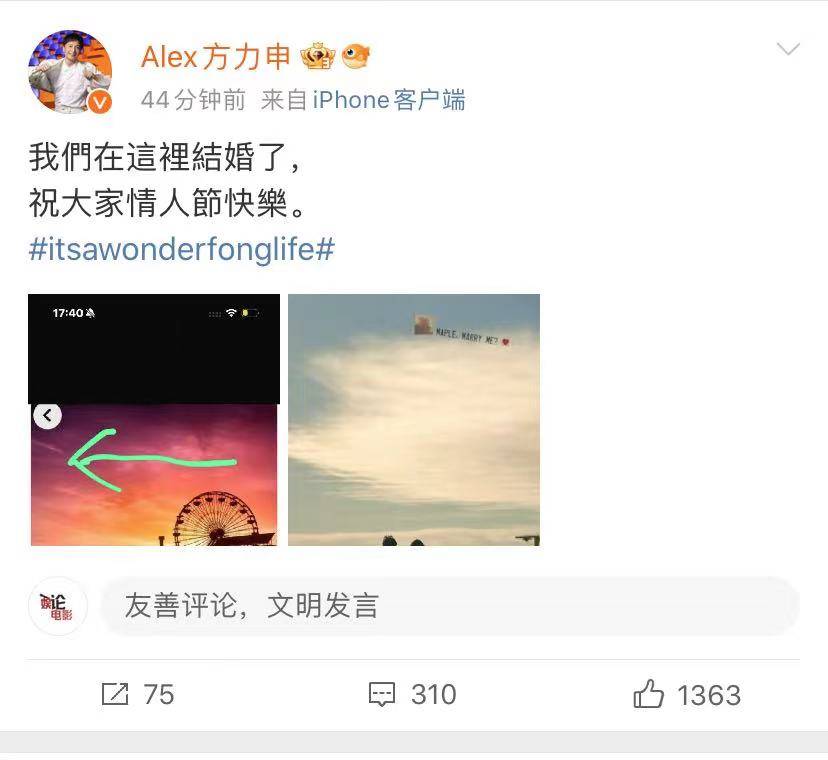Open the iPhone客户端 source link
Image resolution: width=828 pixels, height=760 pixels.
click(389, 100)
